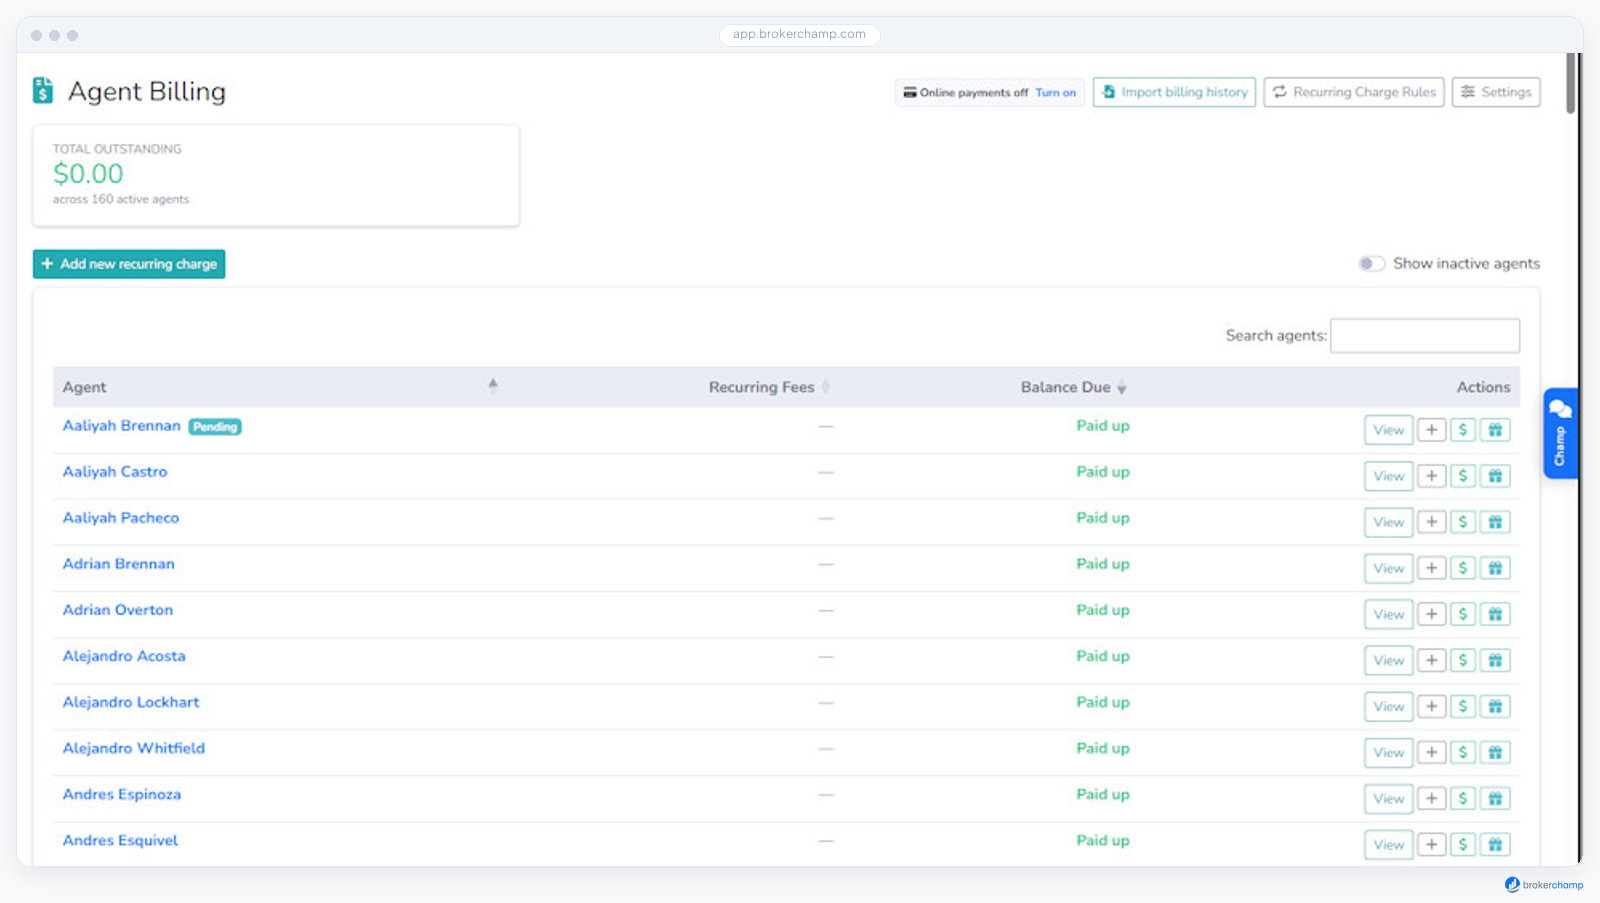Gift credit icon for Aaliyah Brennan
The height and width of the screenshot is (903, 1600).
point(1495,430)
